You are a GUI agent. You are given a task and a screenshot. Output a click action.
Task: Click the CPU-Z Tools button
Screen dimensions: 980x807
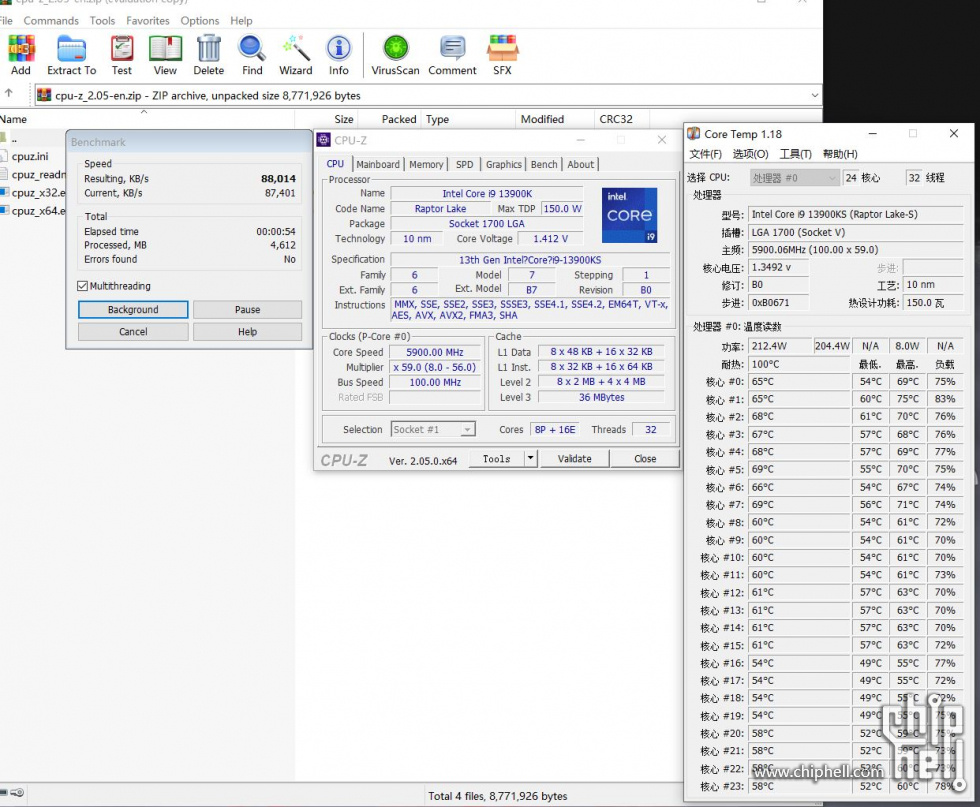(x=496, y=458)
